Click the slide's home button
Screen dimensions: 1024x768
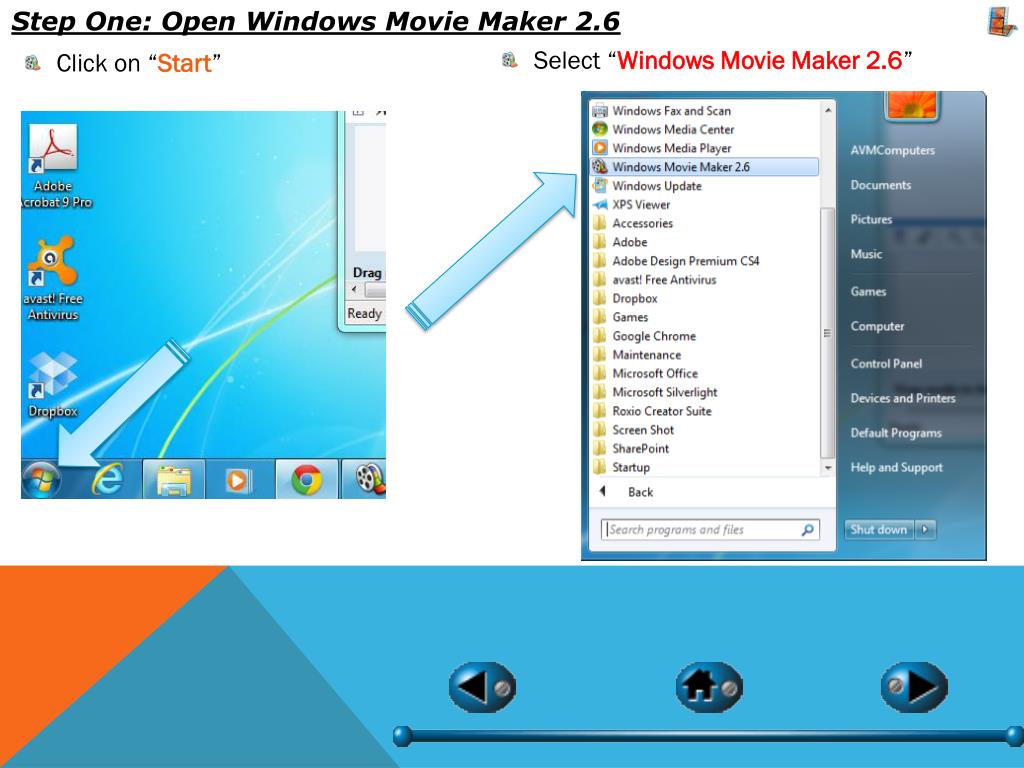(709, 687)
